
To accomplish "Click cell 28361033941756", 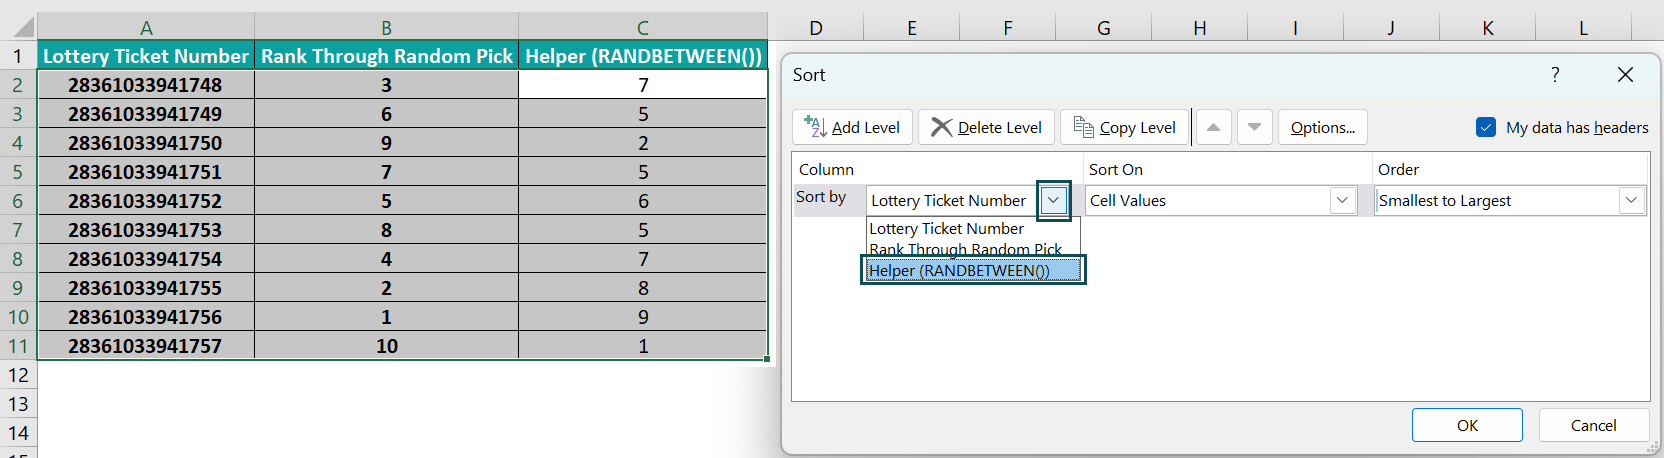I will (146, 317).
